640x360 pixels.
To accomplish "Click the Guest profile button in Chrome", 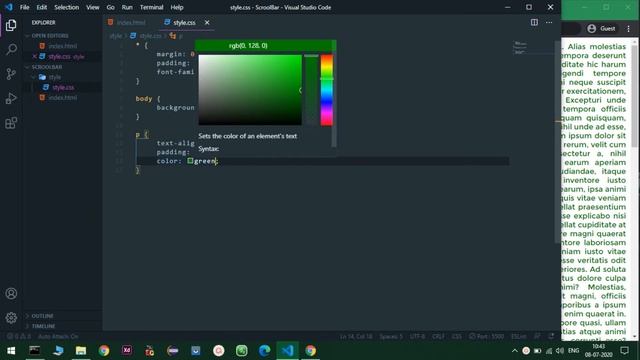I will (x=601, y=29).
